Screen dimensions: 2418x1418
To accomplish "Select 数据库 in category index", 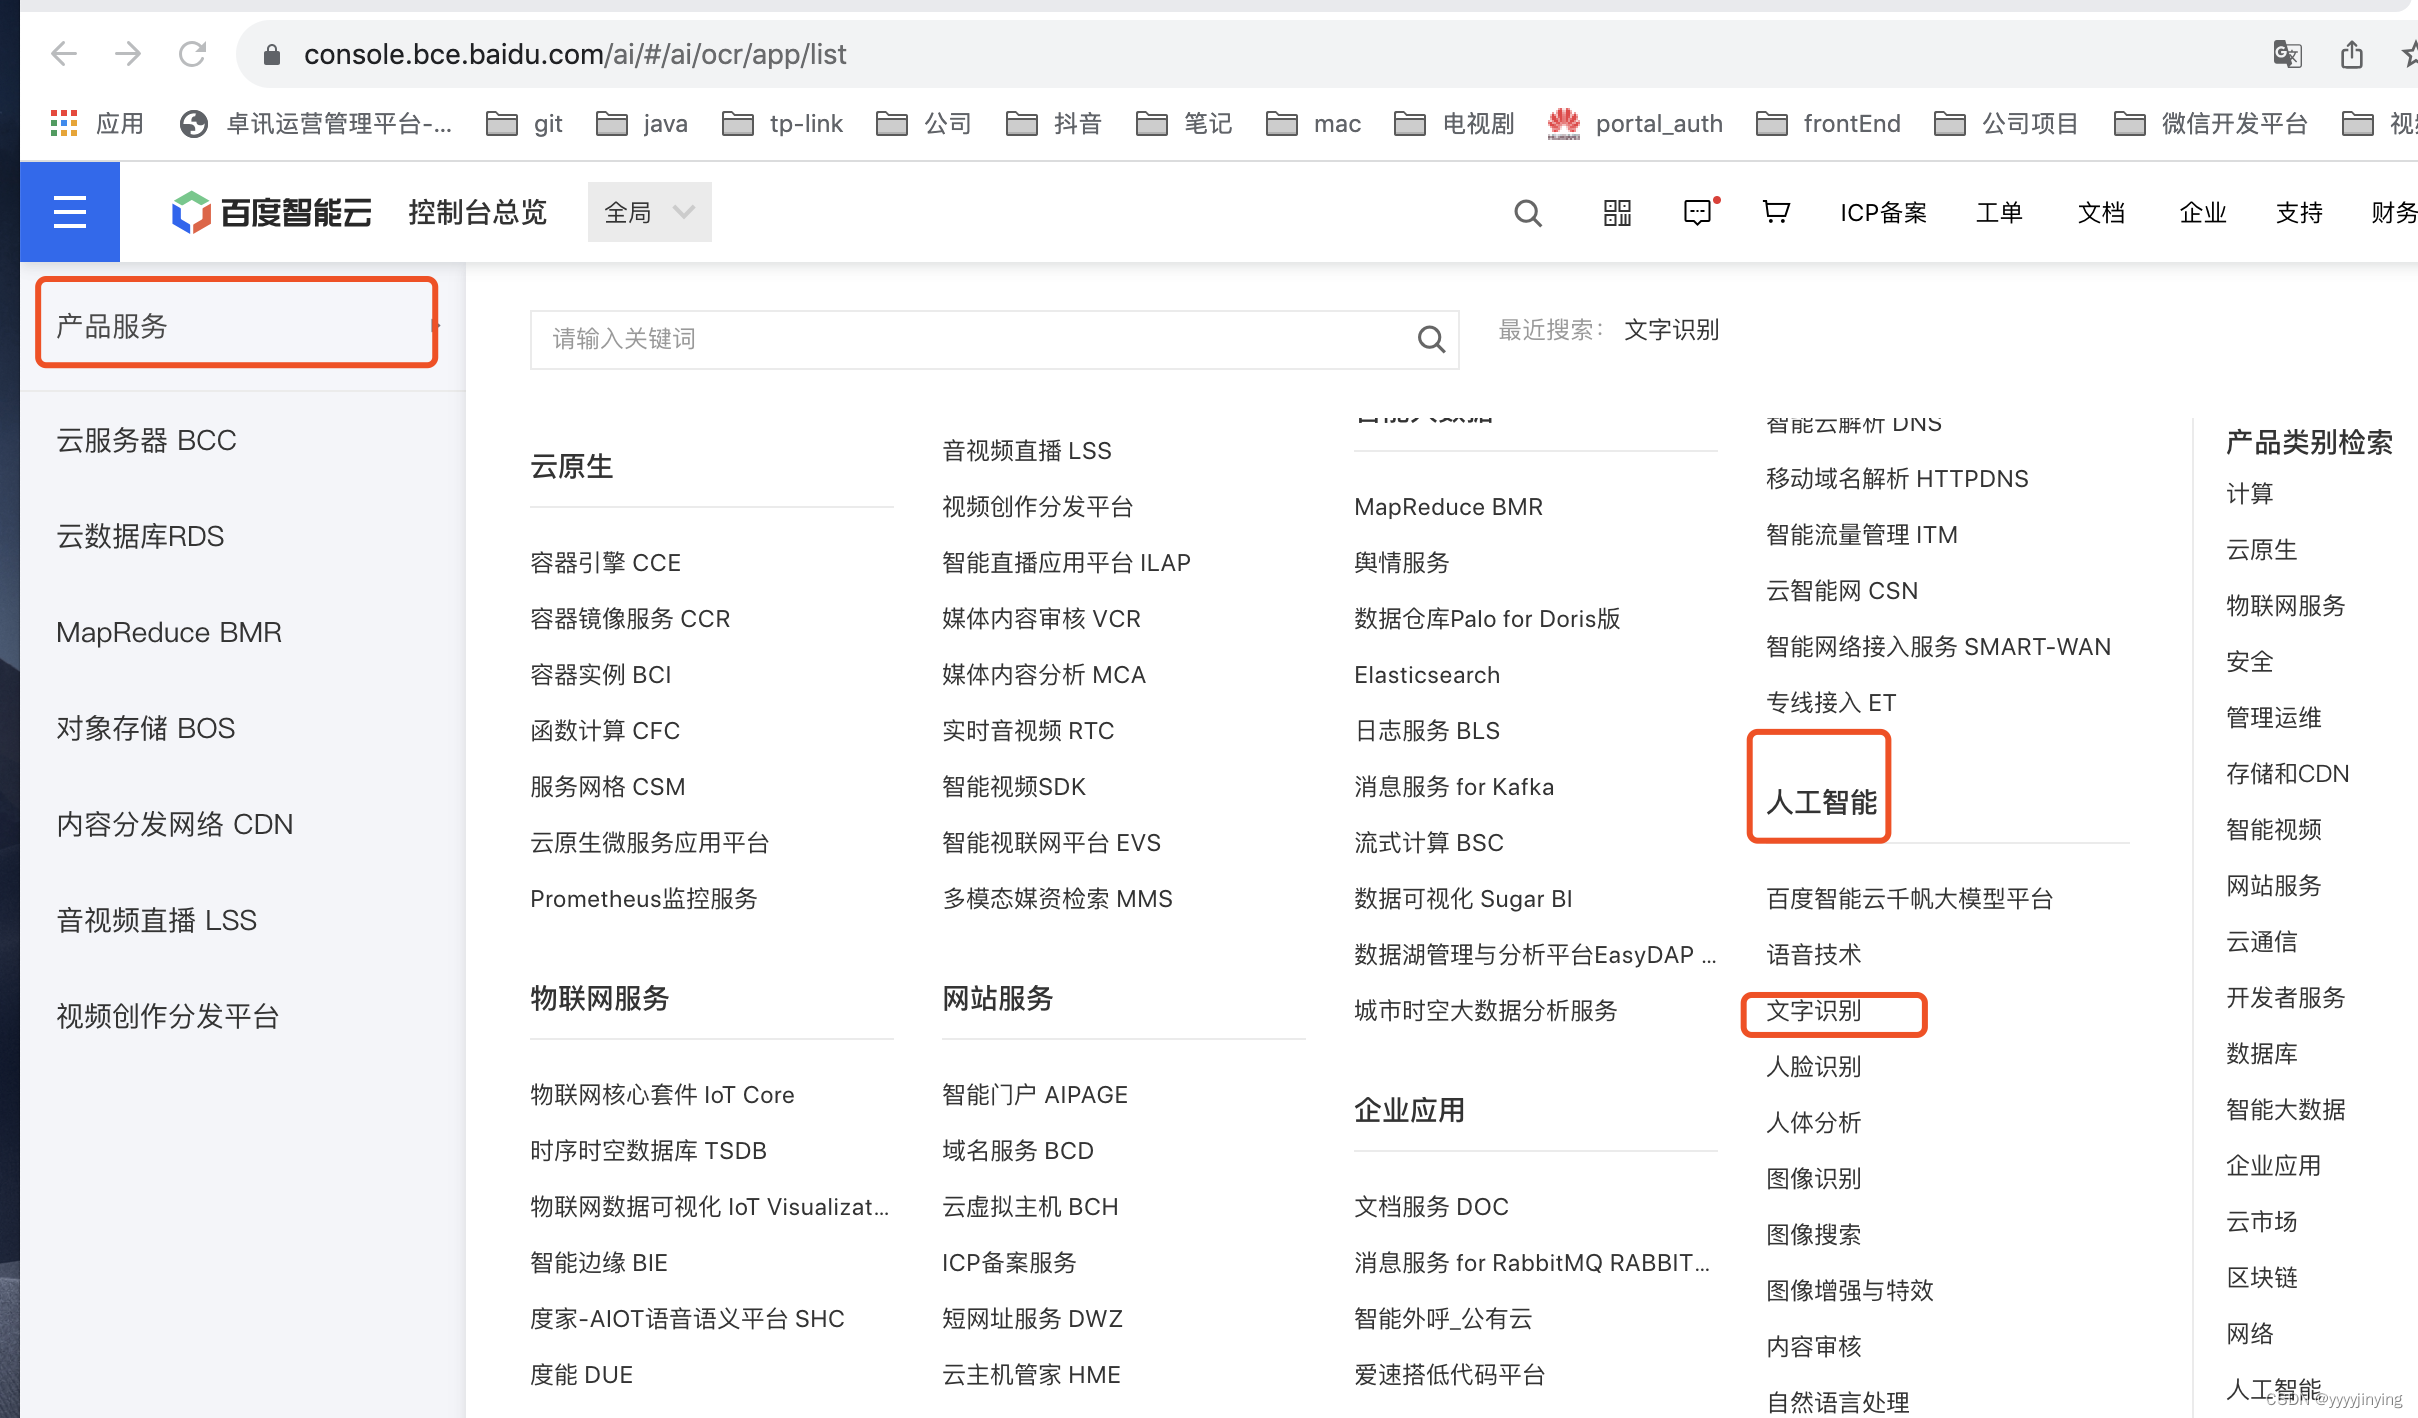I will point(2262,1054).
